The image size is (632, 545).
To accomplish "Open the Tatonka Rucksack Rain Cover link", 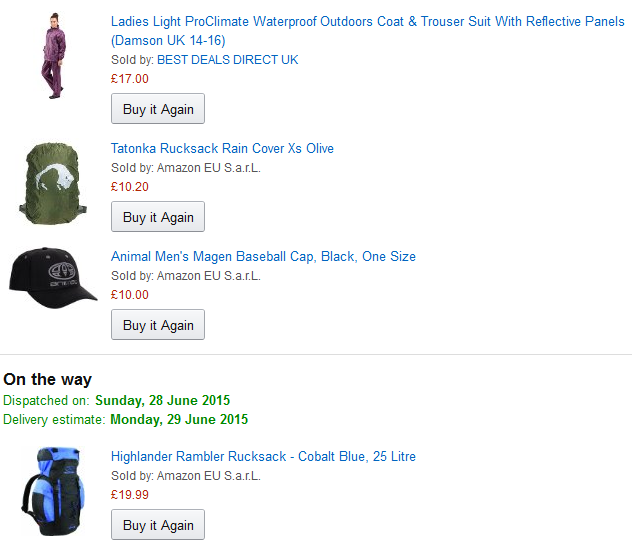I will point(222,149).
